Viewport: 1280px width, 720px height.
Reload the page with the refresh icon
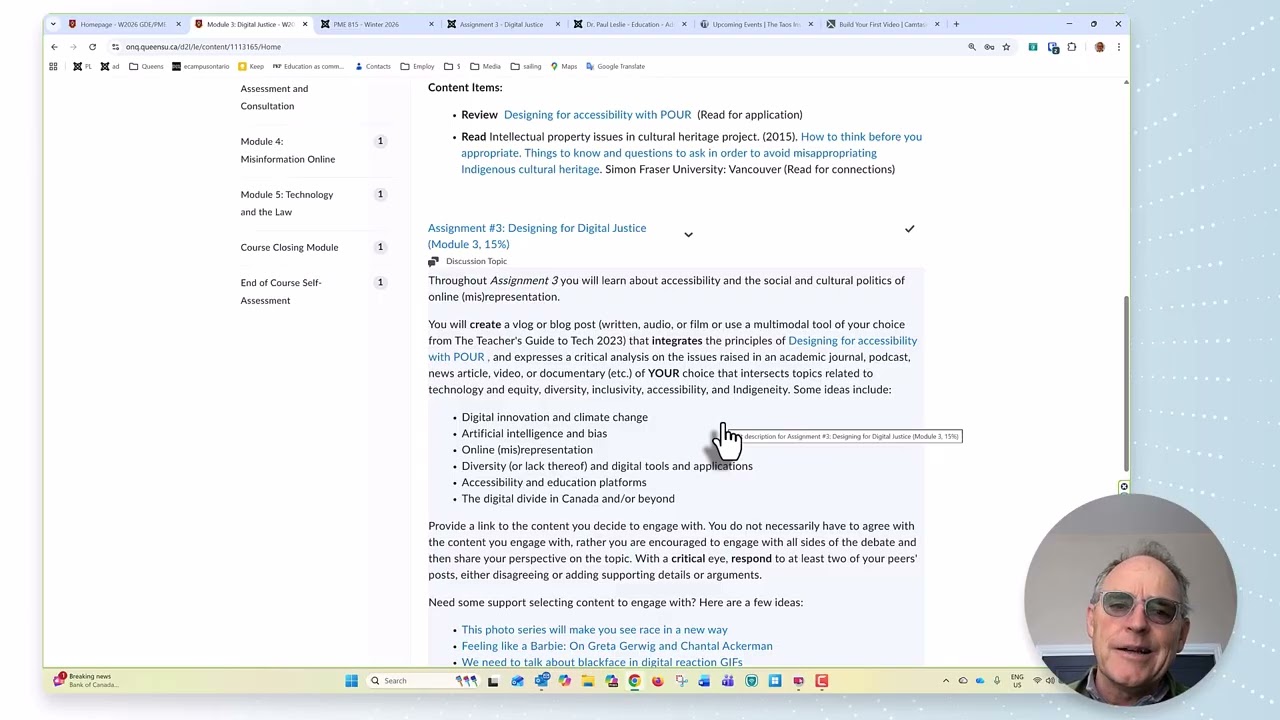92,47
